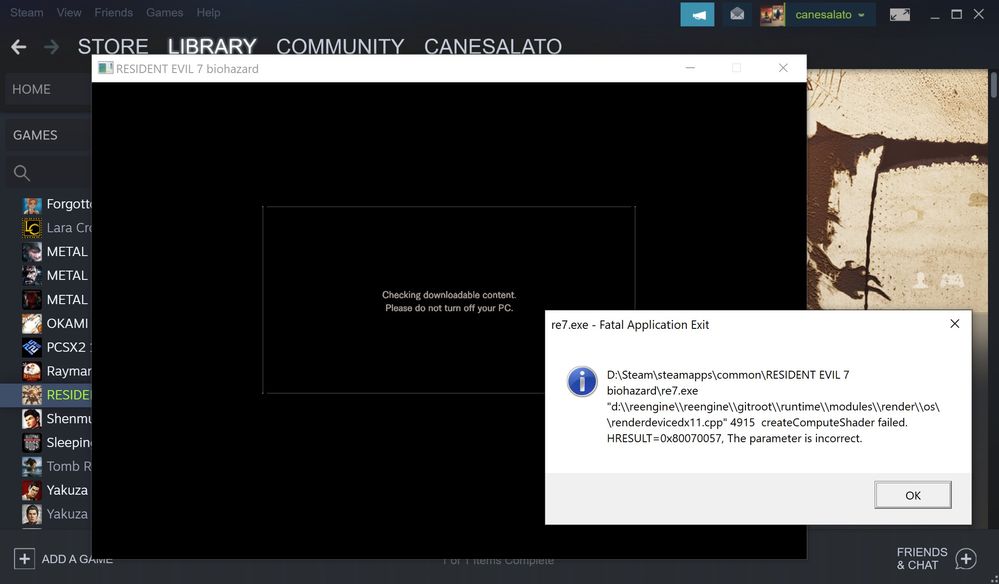Open the View menu
This screenshot has height=584, width=999.
coord(69,12)
